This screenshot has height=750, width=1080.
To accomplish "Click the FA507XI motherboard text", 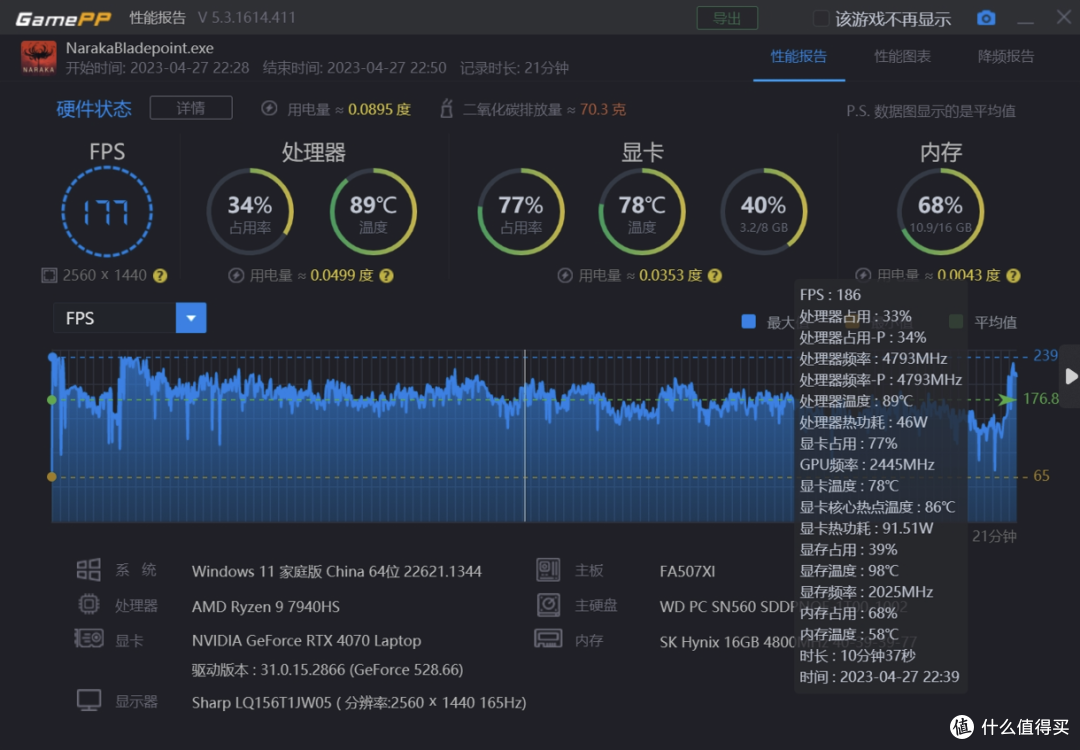I will (x=687, y=572).
